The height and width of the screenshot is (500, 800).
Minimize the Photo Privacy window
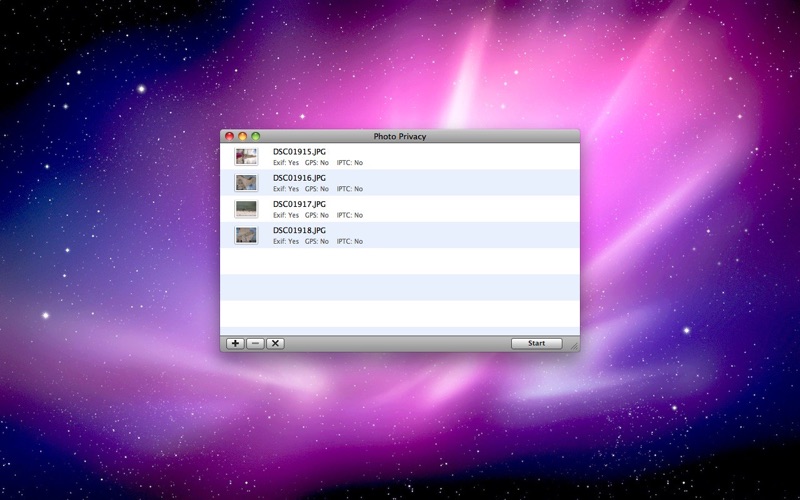coord(242,136)
